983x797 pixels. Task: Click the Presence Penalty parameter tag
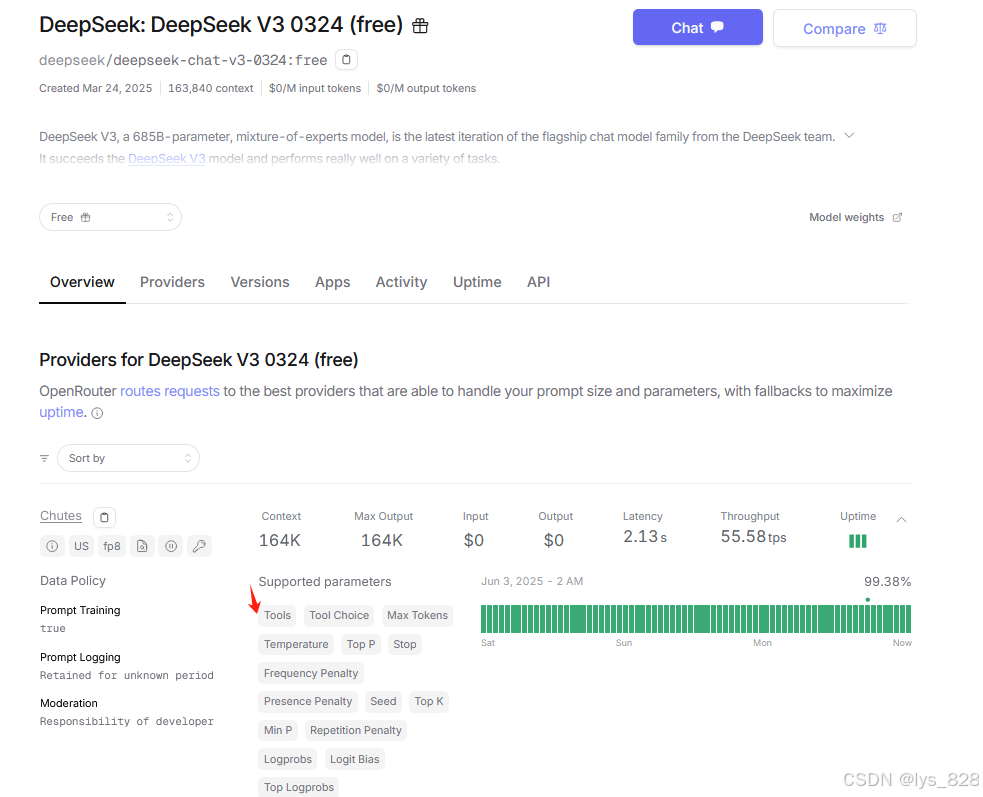pyautogui.click(x=308, y=701)
